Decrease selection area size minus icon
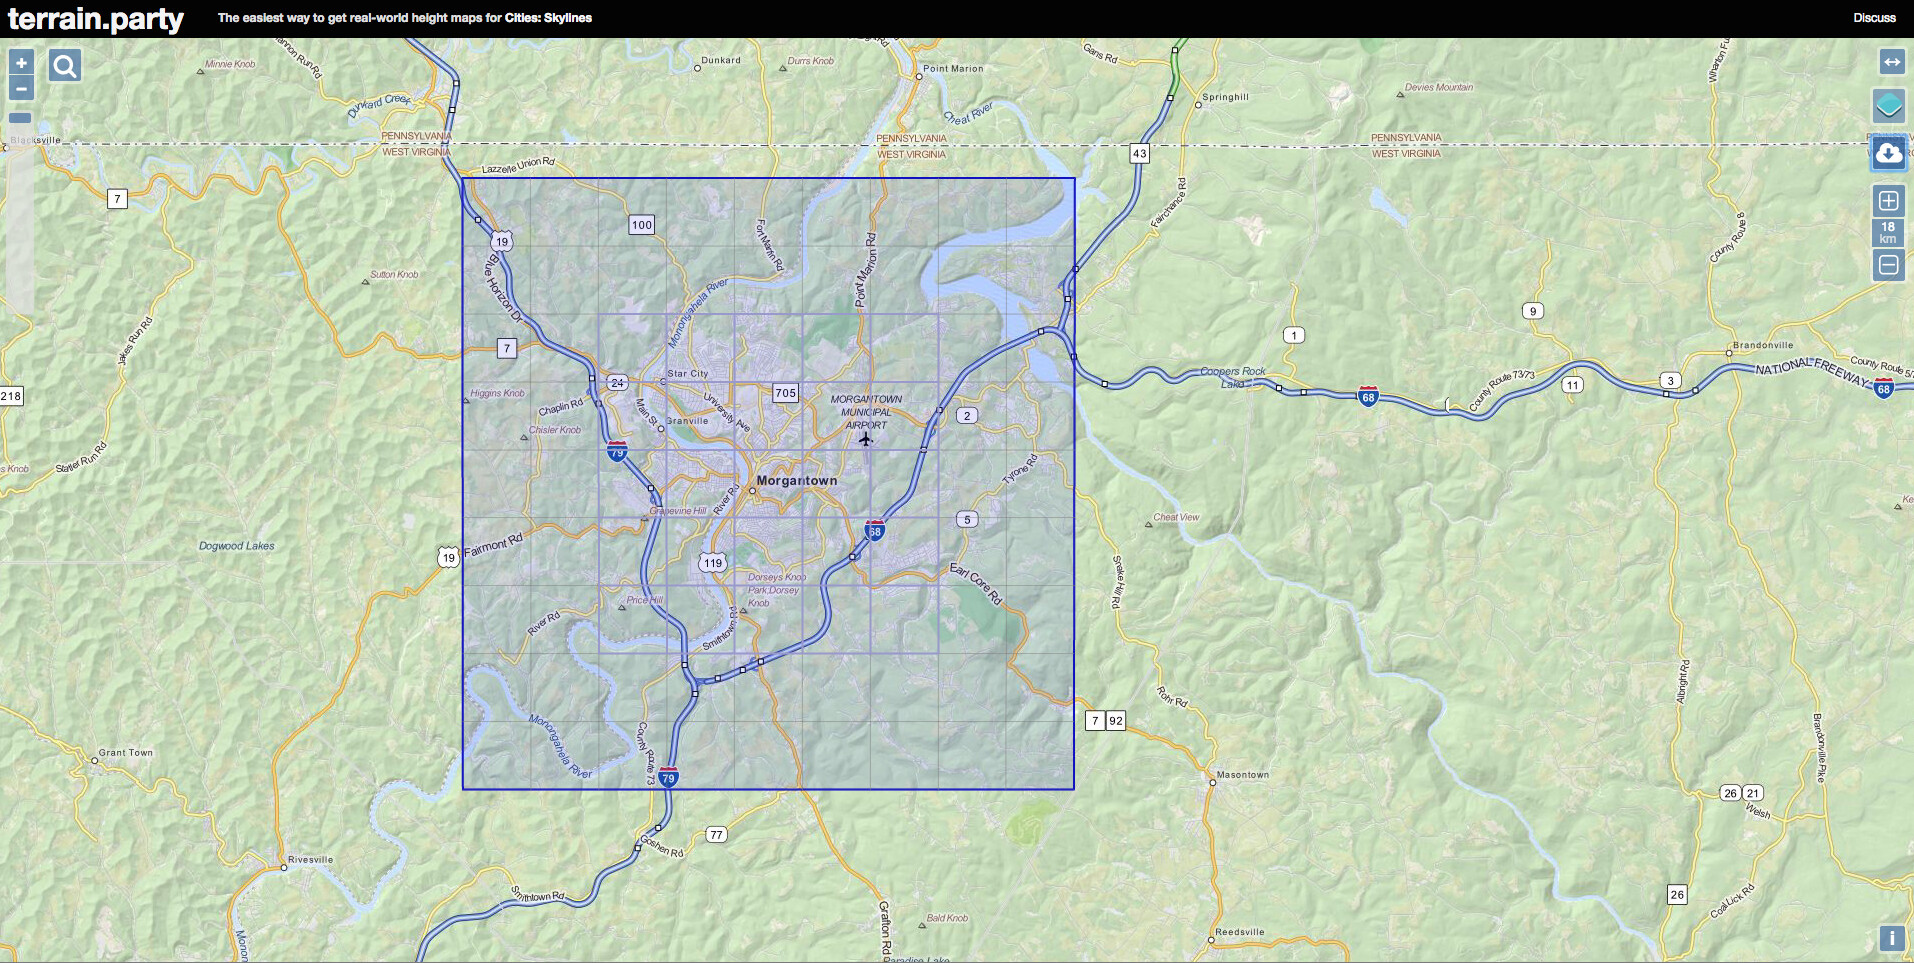This screenshot has height=963, width=1914. point(1888,265)
